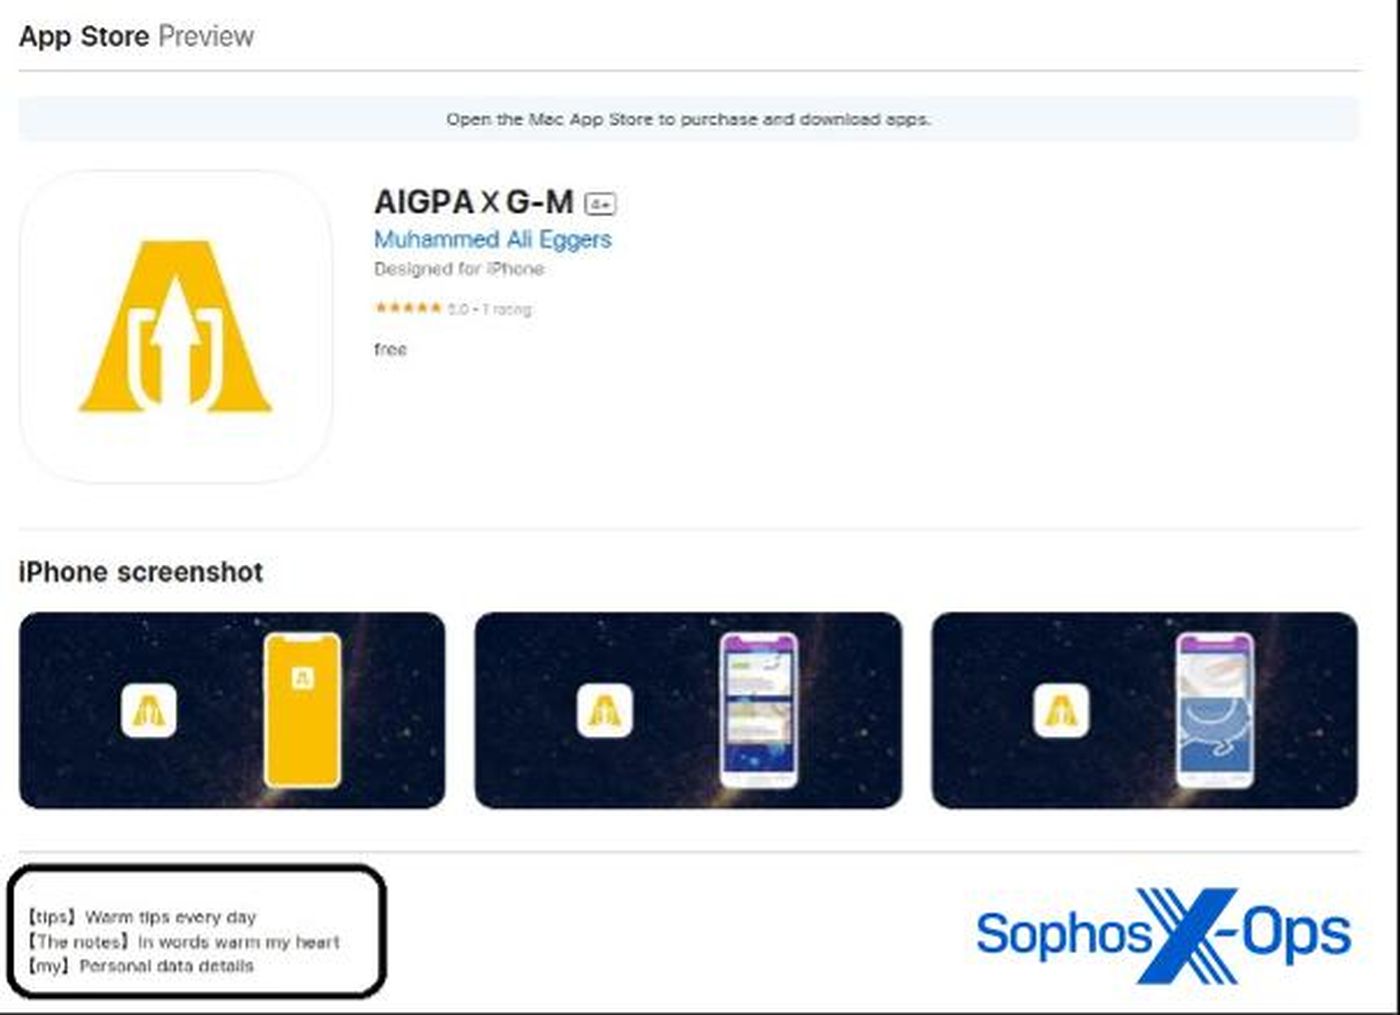Open developer link Muhammed Ali Eggers
The image size is (1400, 1015).
[492, 240]
